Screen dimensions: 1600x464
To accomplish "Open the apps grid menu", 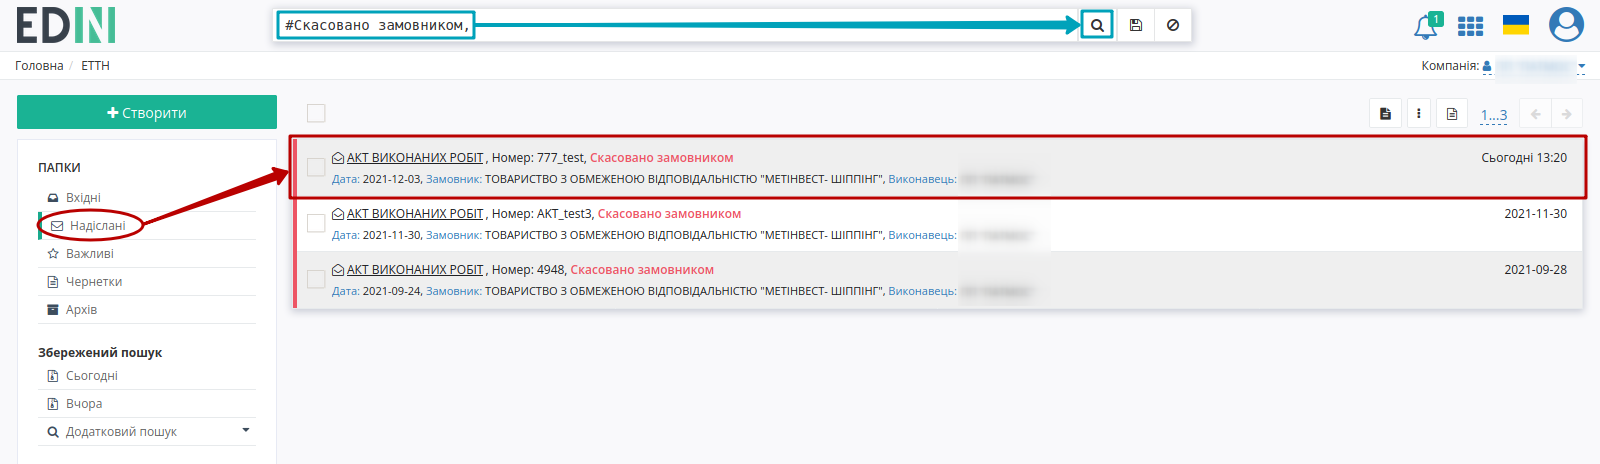I will pos(1470,26).
